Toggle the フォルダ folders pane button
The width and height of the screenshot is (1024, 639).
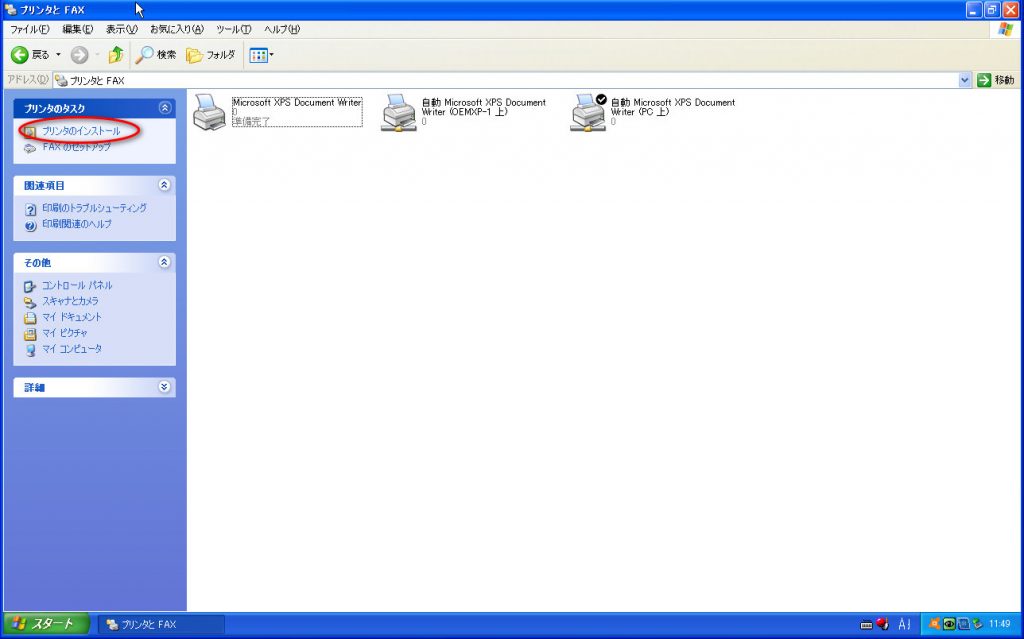point(211,55)
